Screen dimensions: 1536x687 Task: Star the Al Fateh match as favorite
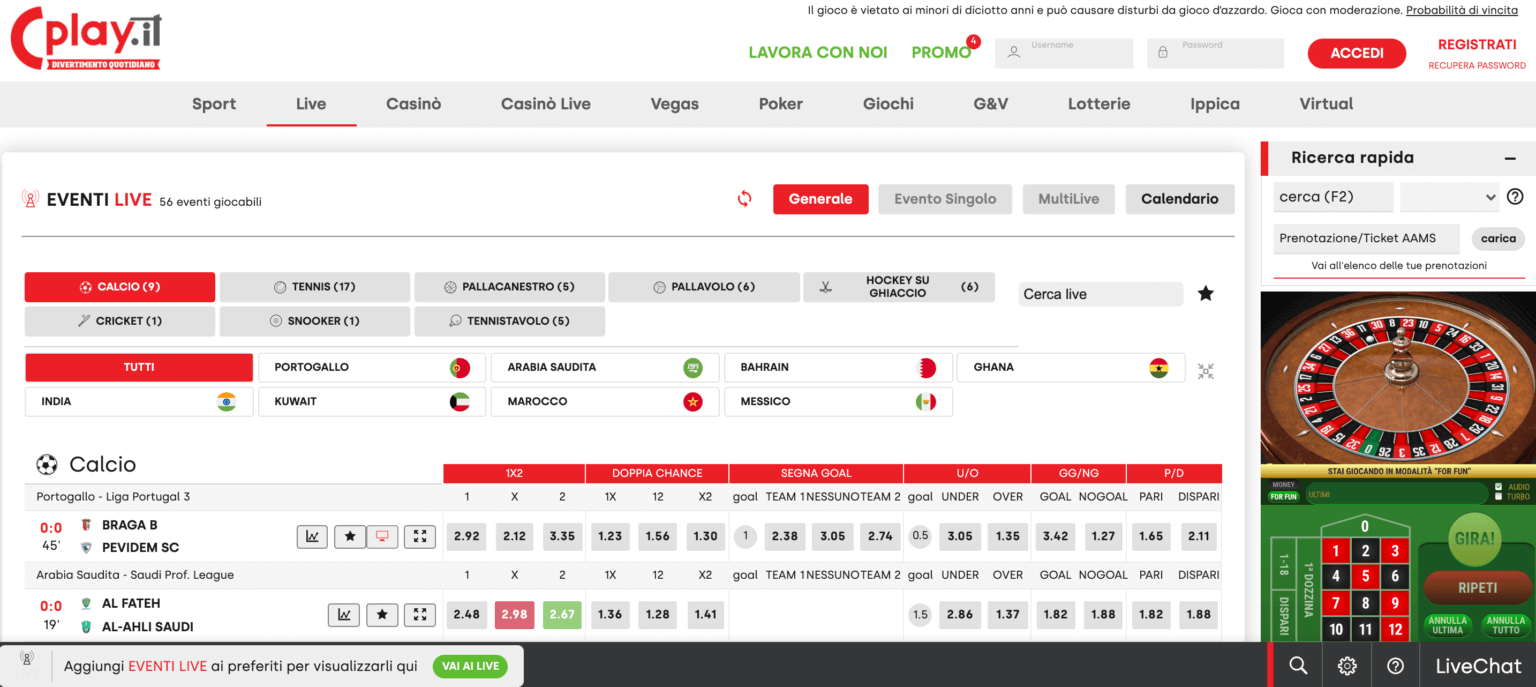pyautogui.click(x=382, y=615)
